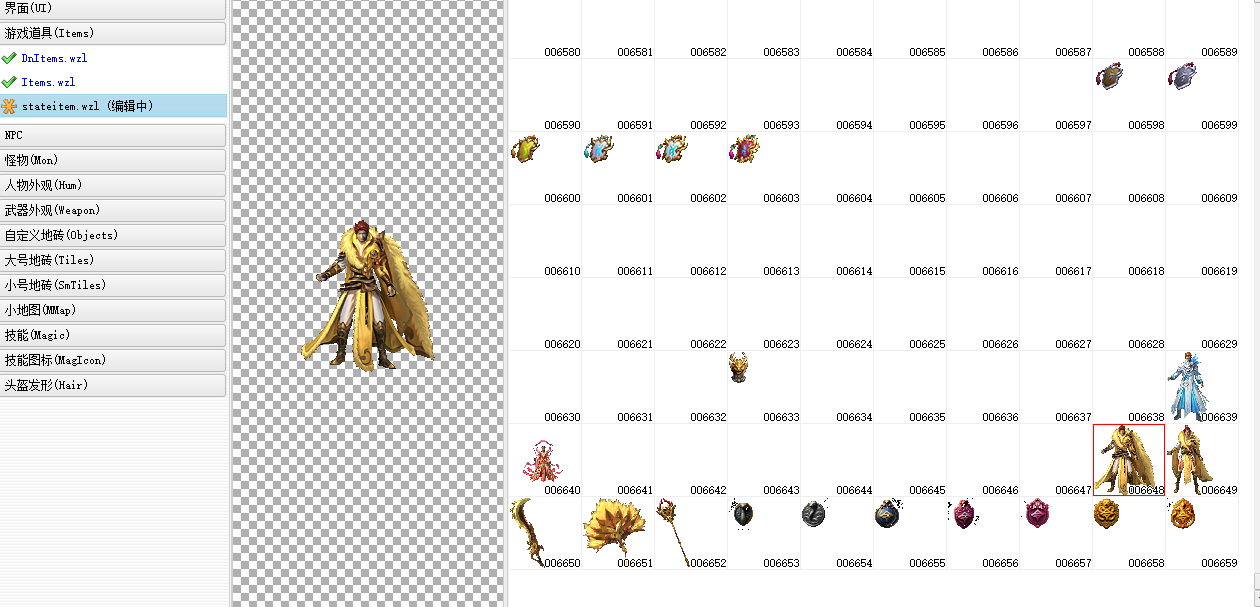This screenshot has height=607, width=1260.
Task: Open the 界面(UI) category
Action: 113,8
